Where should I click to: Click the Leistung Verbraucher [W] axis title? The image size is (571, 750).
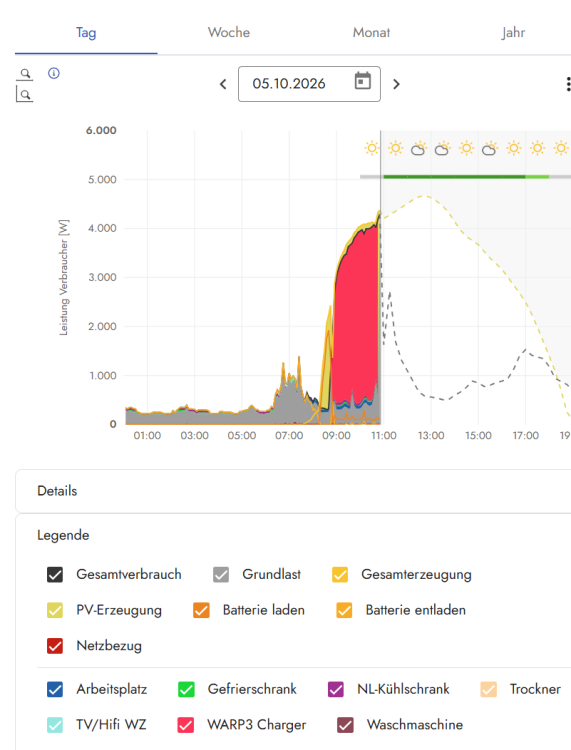pos(64,277)
